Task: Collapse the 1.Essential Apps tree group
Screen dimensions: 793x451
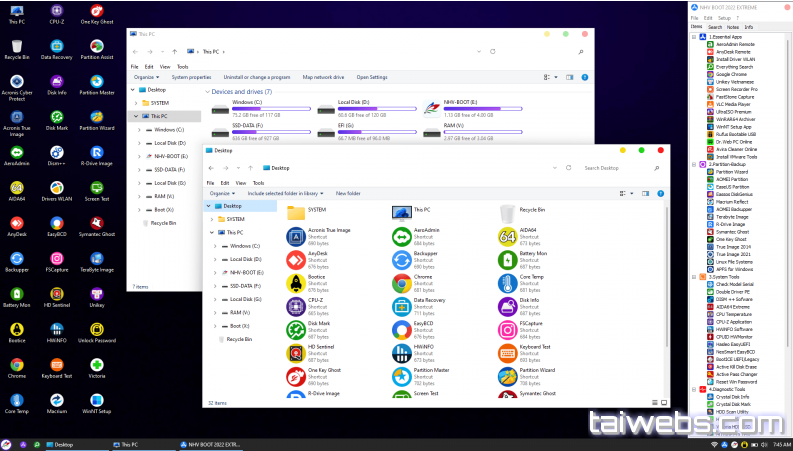Action: 694,37
